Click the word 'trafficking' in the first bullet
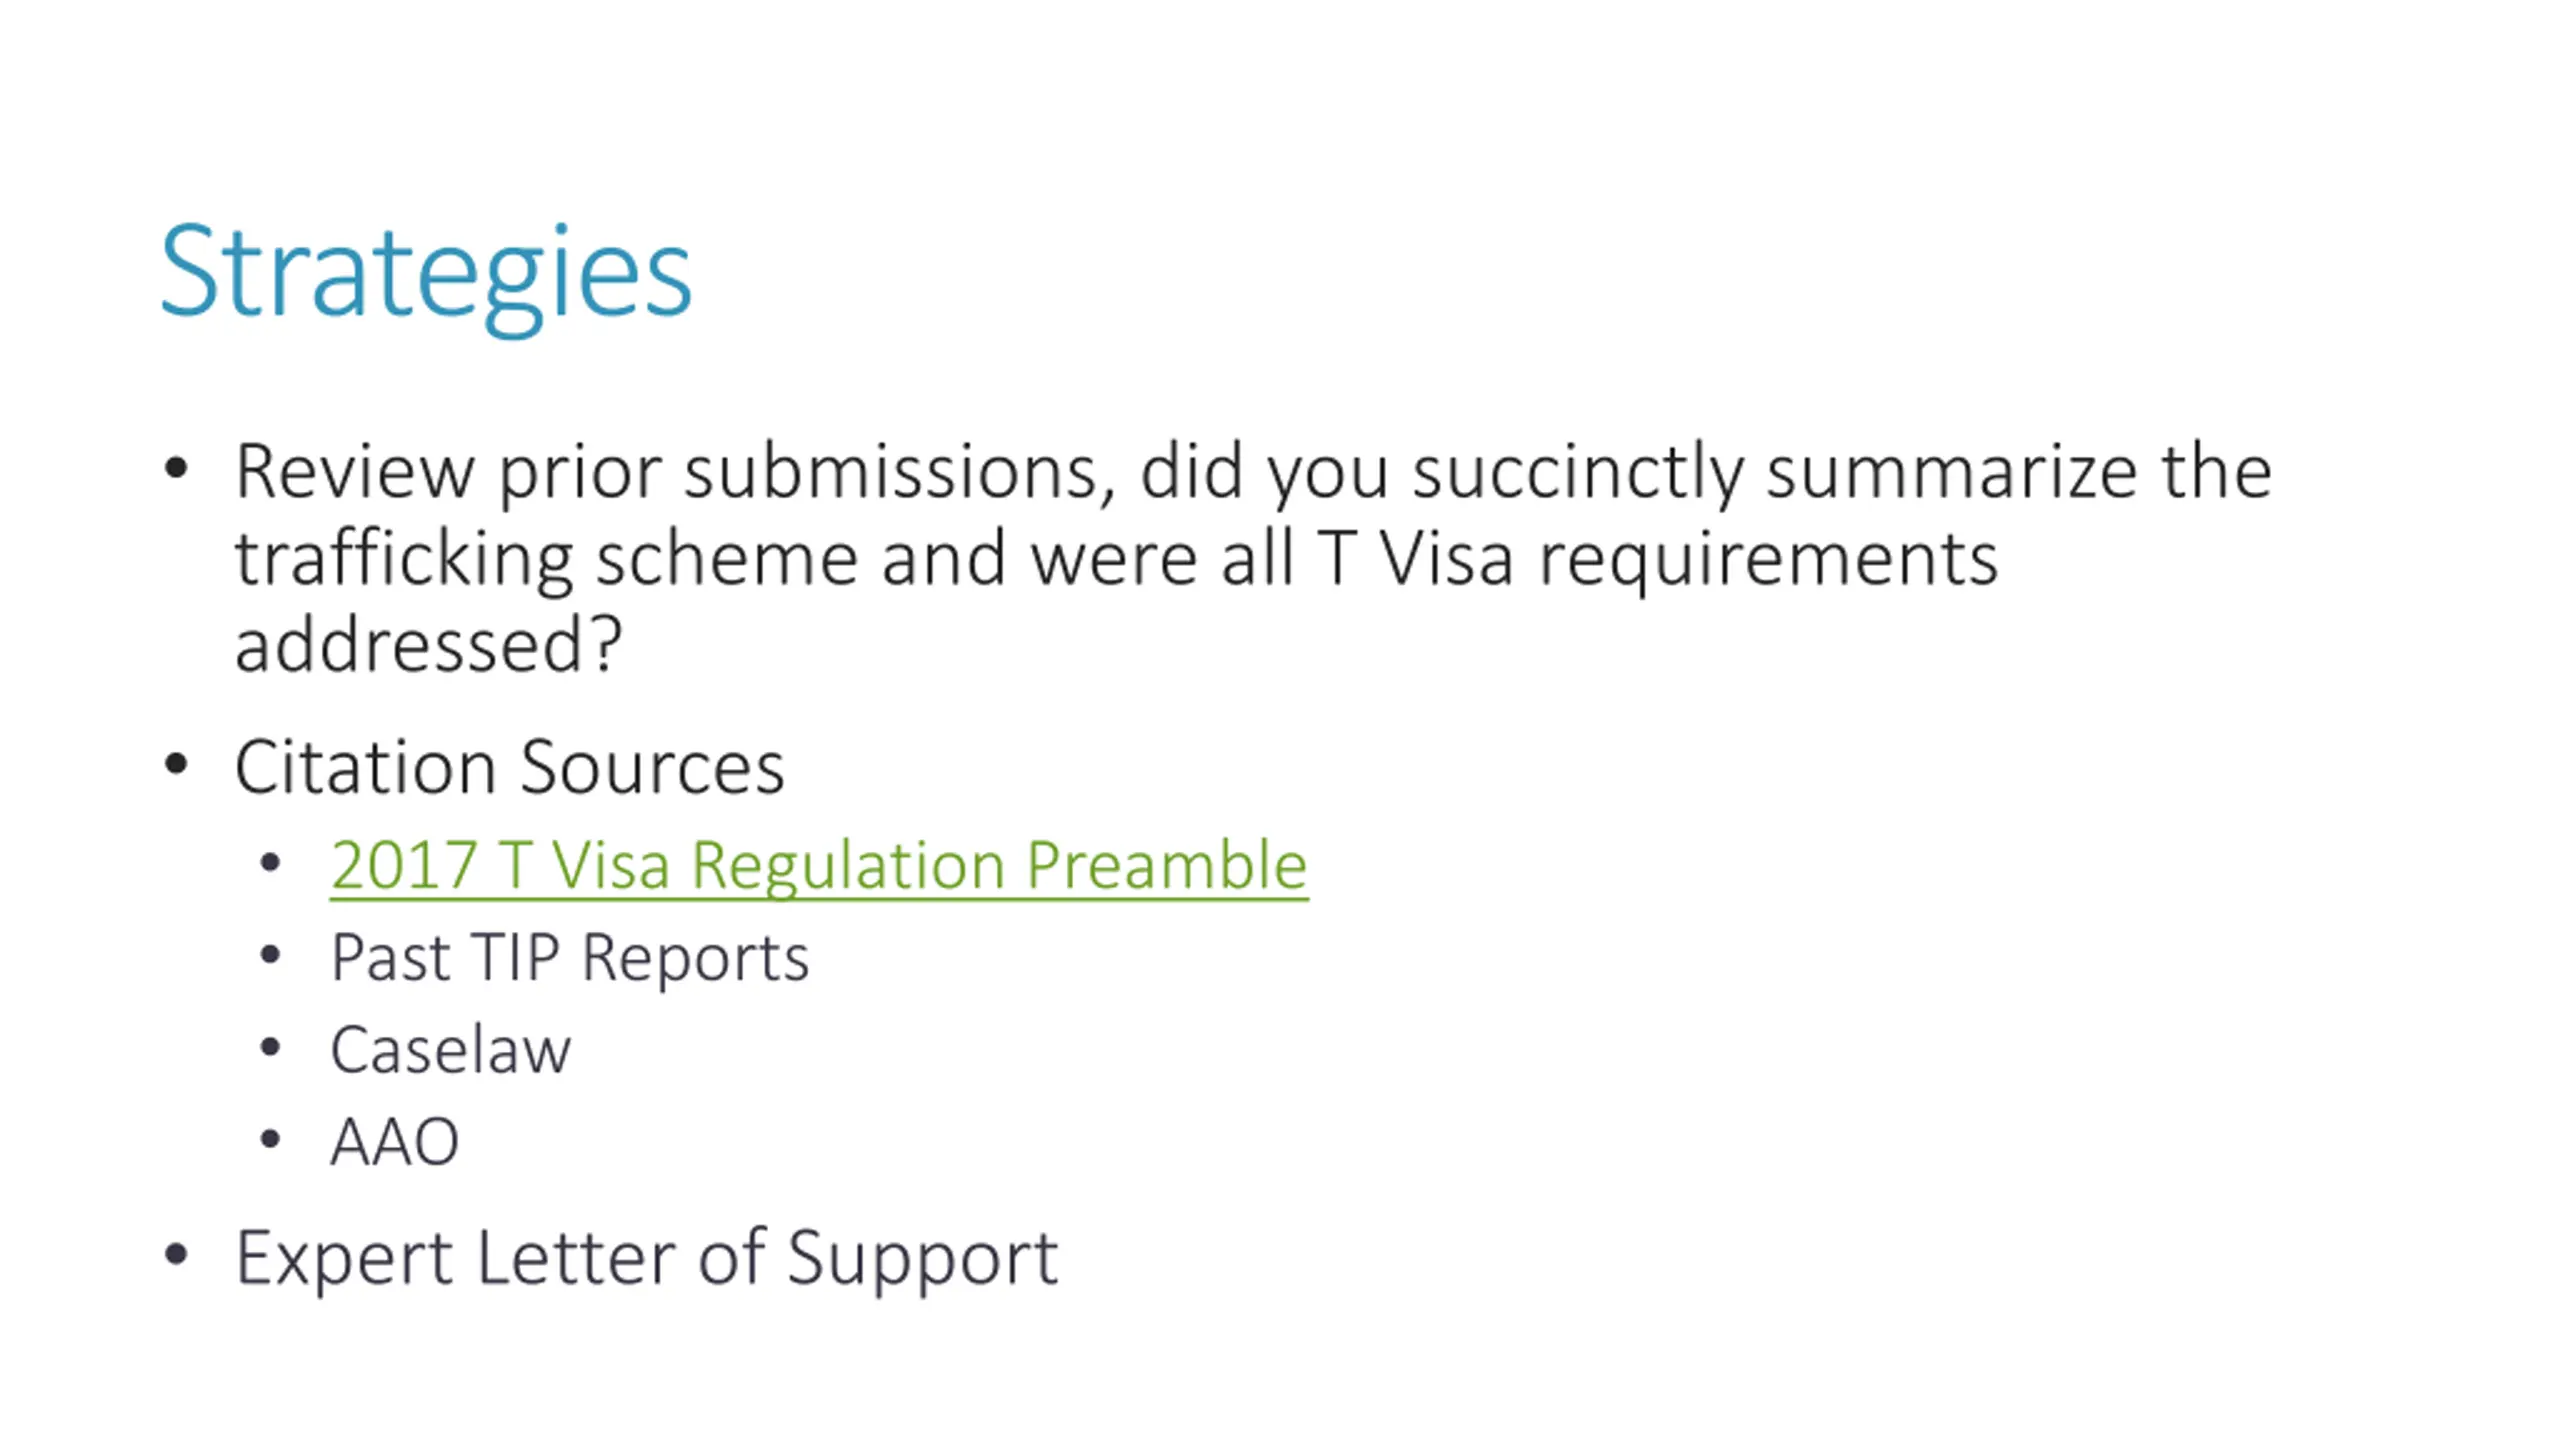 [x=404, y=559]
